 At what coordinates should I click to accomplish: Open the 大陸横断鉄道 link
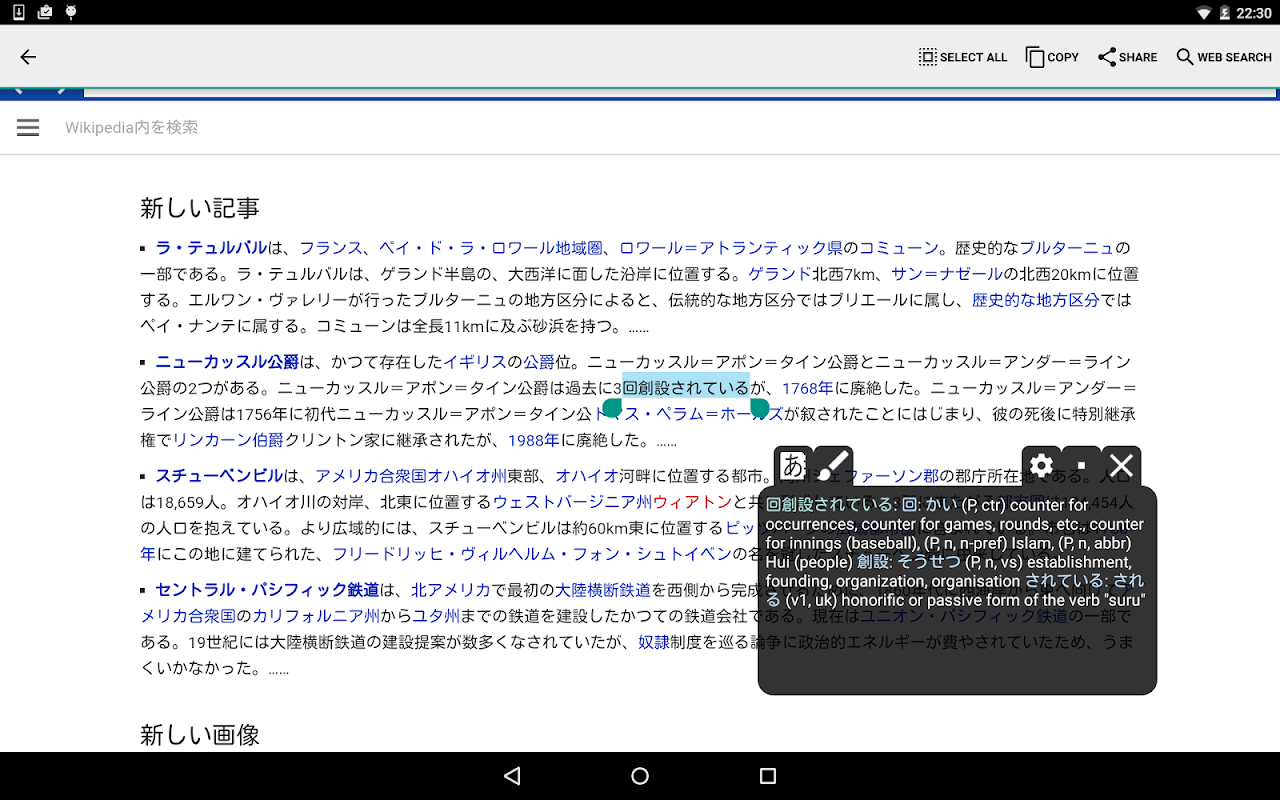[603, 590]
